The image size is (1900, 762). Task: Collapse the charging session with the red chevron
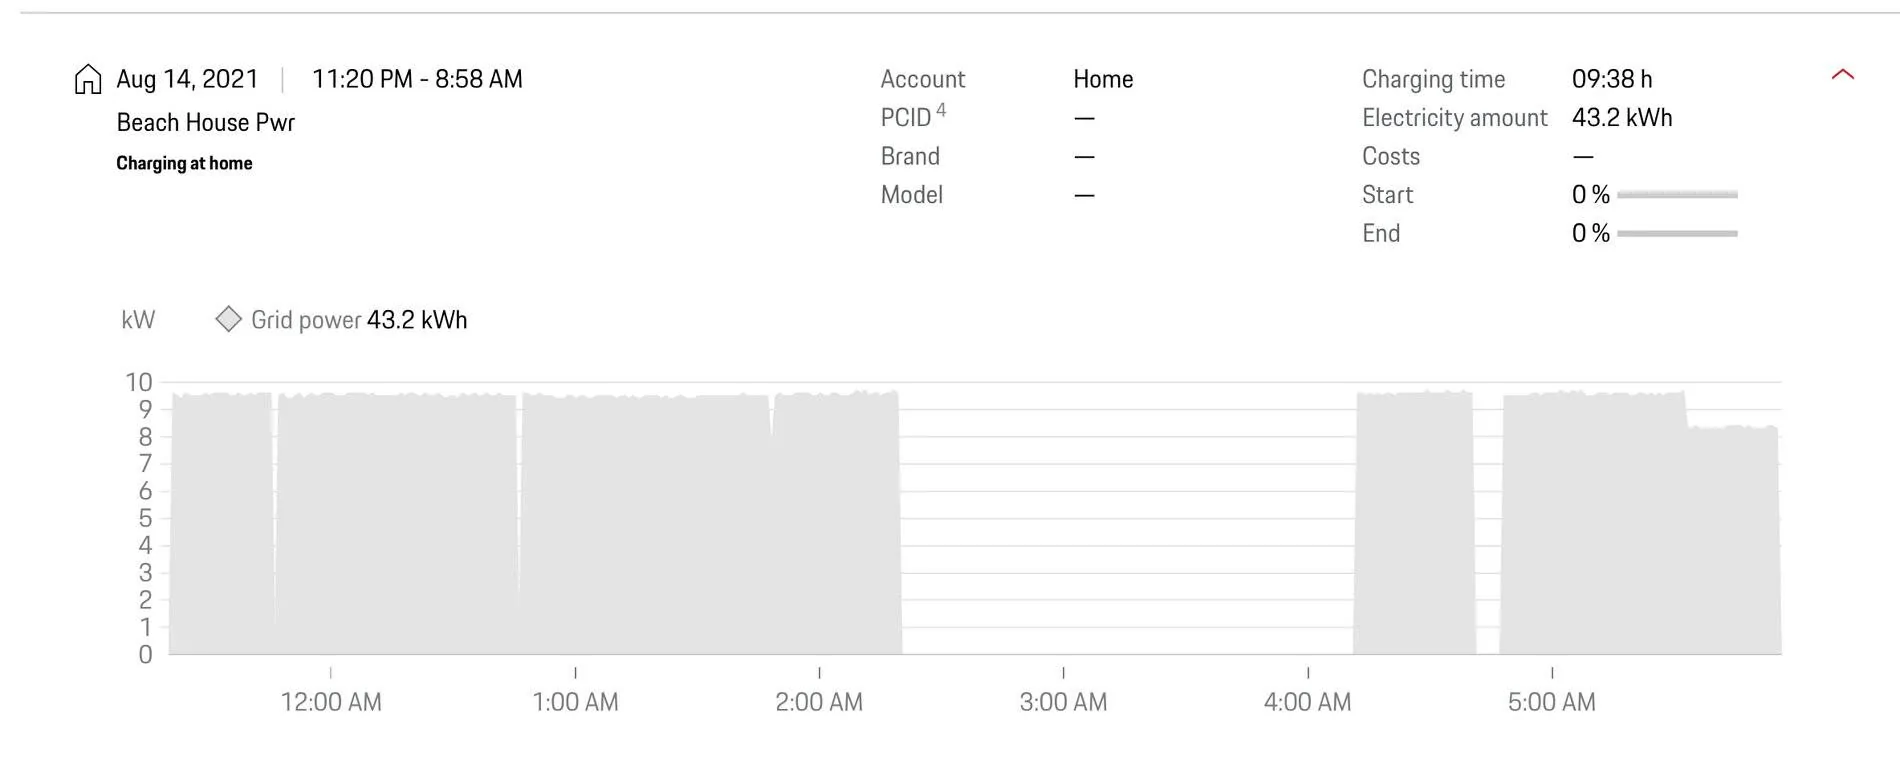pyautogui.click(x=1842, y=75)
